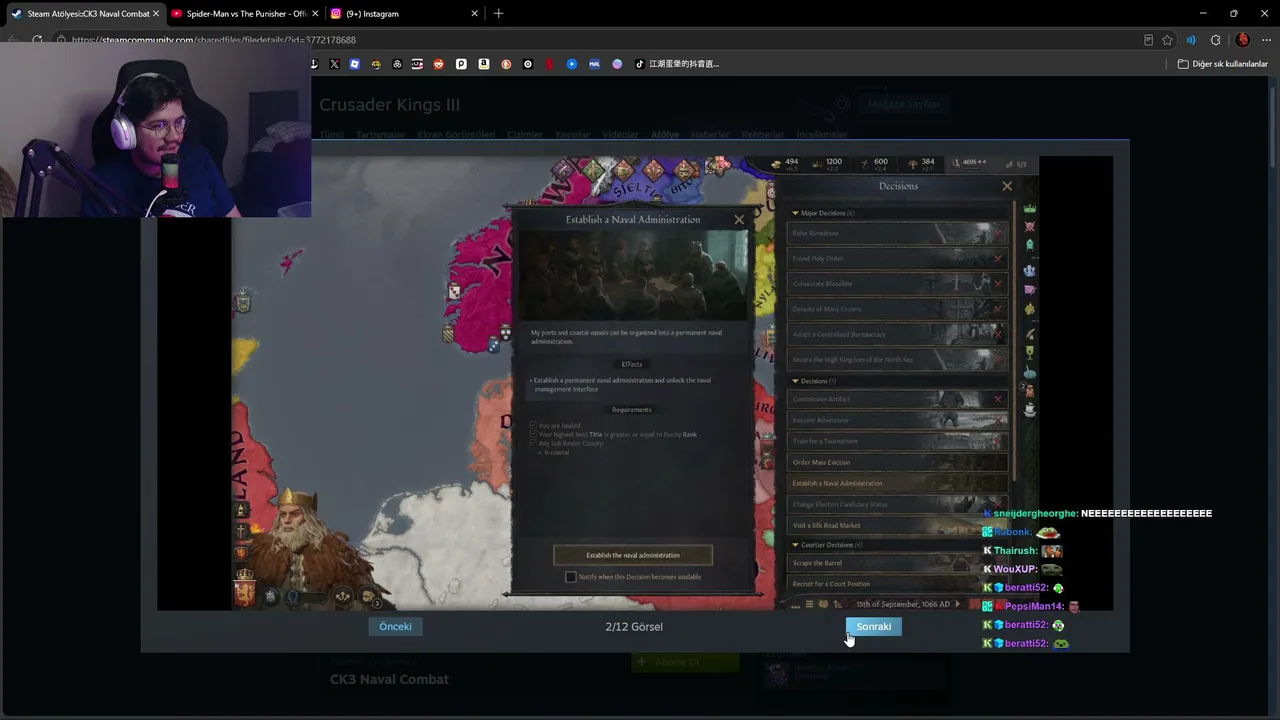The width and height of the screenshot is (1280, 720).
Task: Go to the next image with Sonraki
Action: (x=873, y=627)
